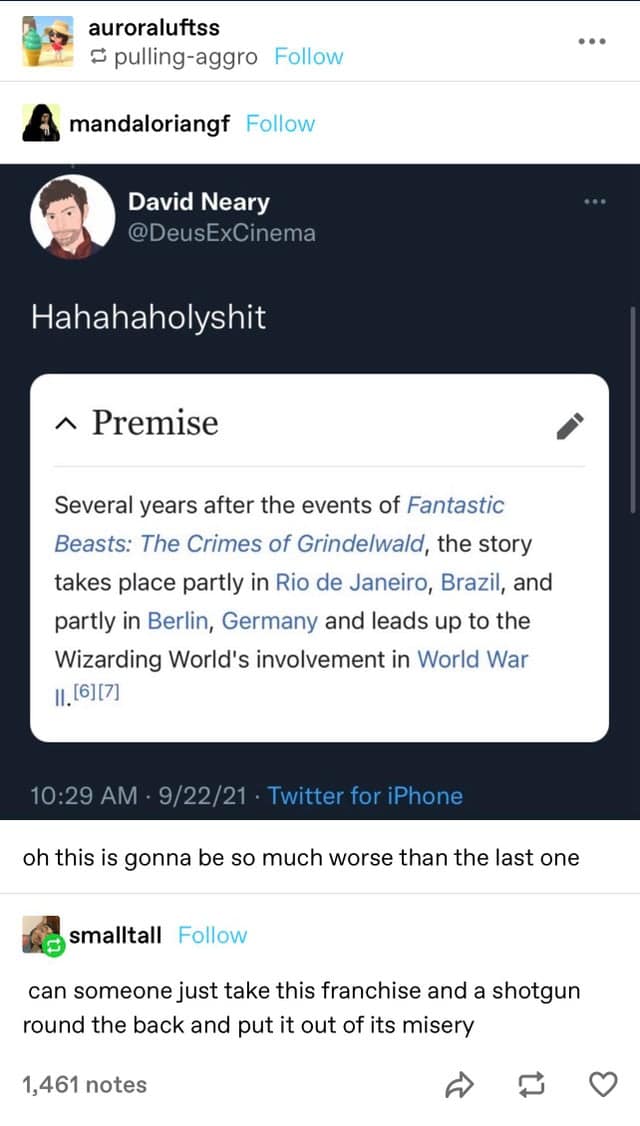Viewport: 640px width, 1126px height.
Task: Like the post with the heart icon
Action: pos(602,1085)
